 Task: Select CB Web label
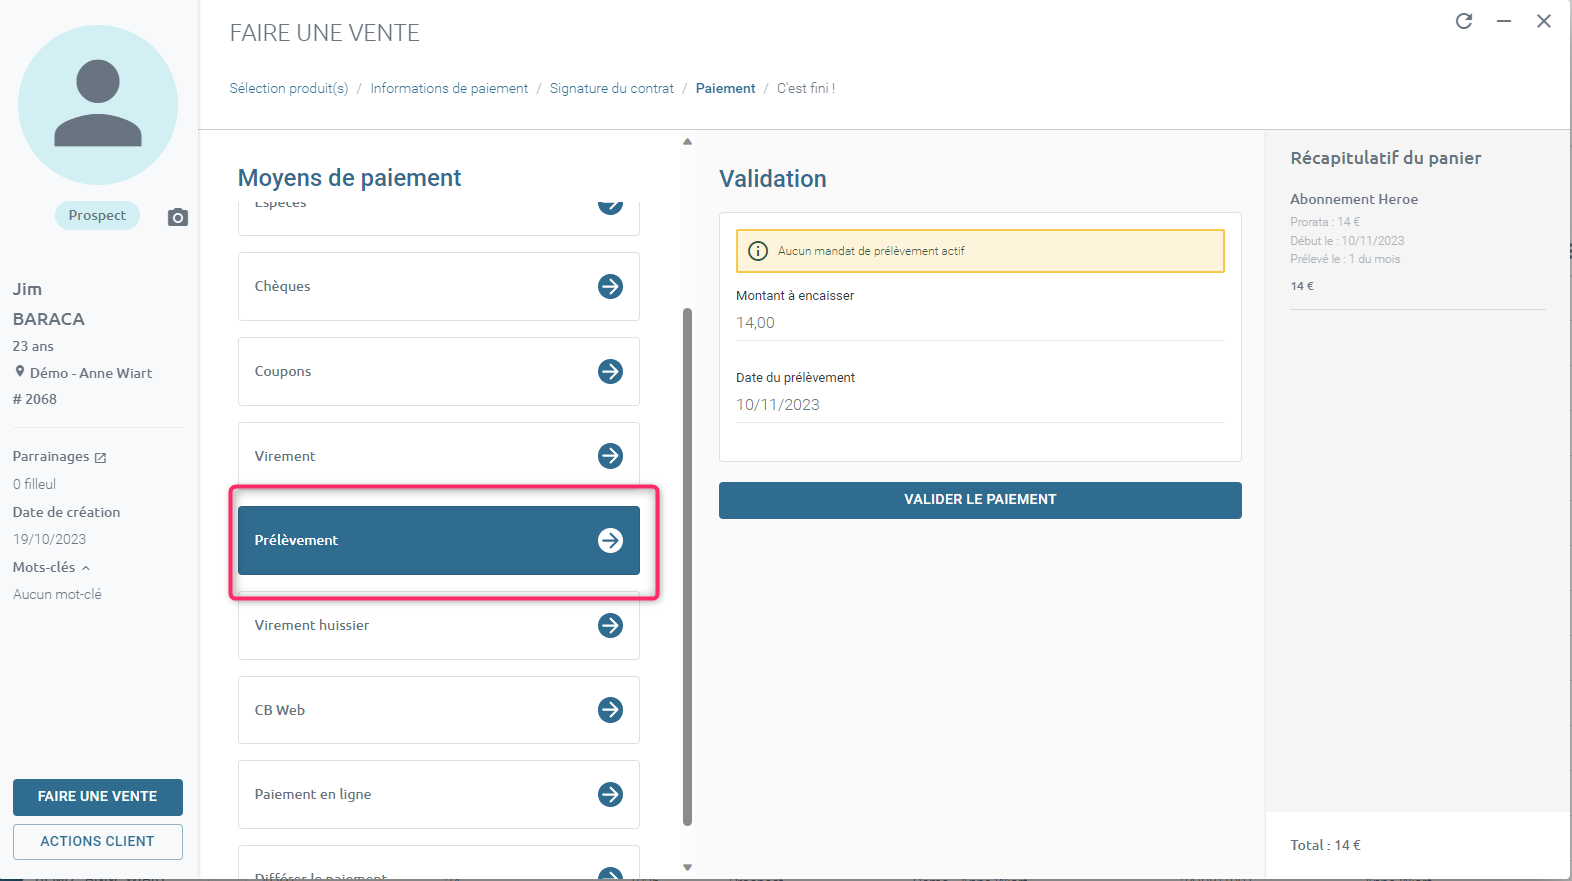coord(280,710)
